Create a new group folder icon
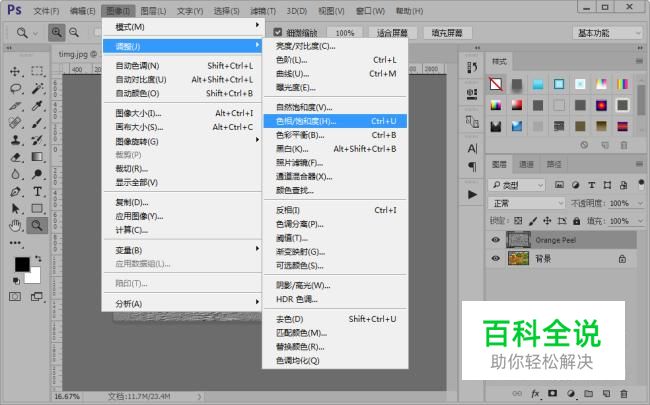 click(x=589, y=393)
